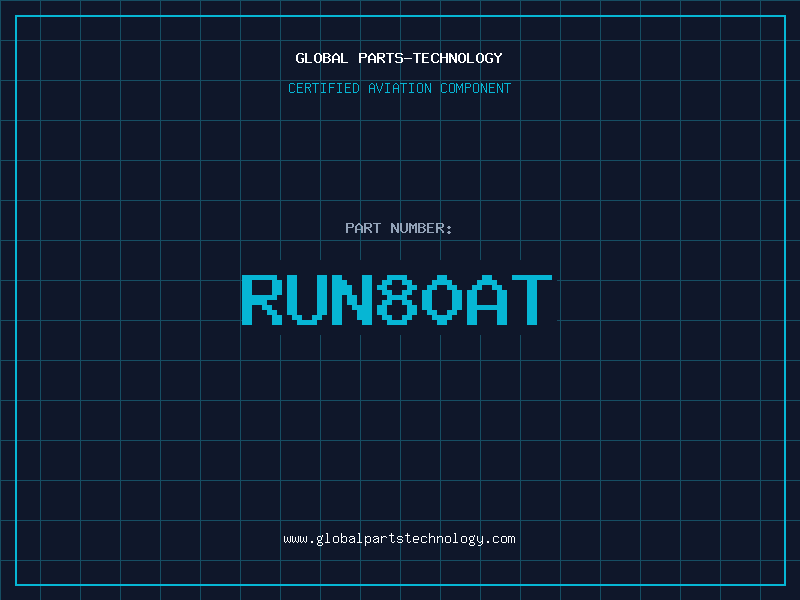
Task: Select the CERTIFIED AVIATION COMPONENT subtitle
Action: pos(399,88)
